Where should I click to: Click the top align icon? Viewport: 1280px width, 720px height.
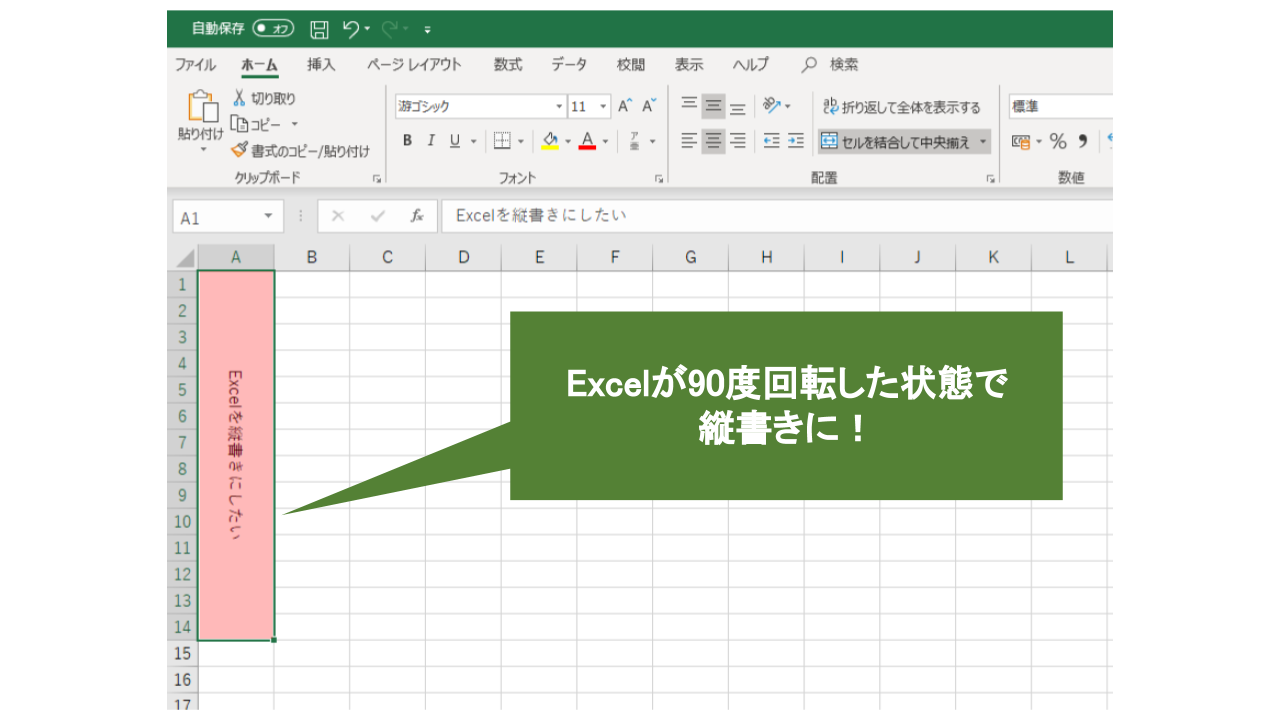coord(689,106)
